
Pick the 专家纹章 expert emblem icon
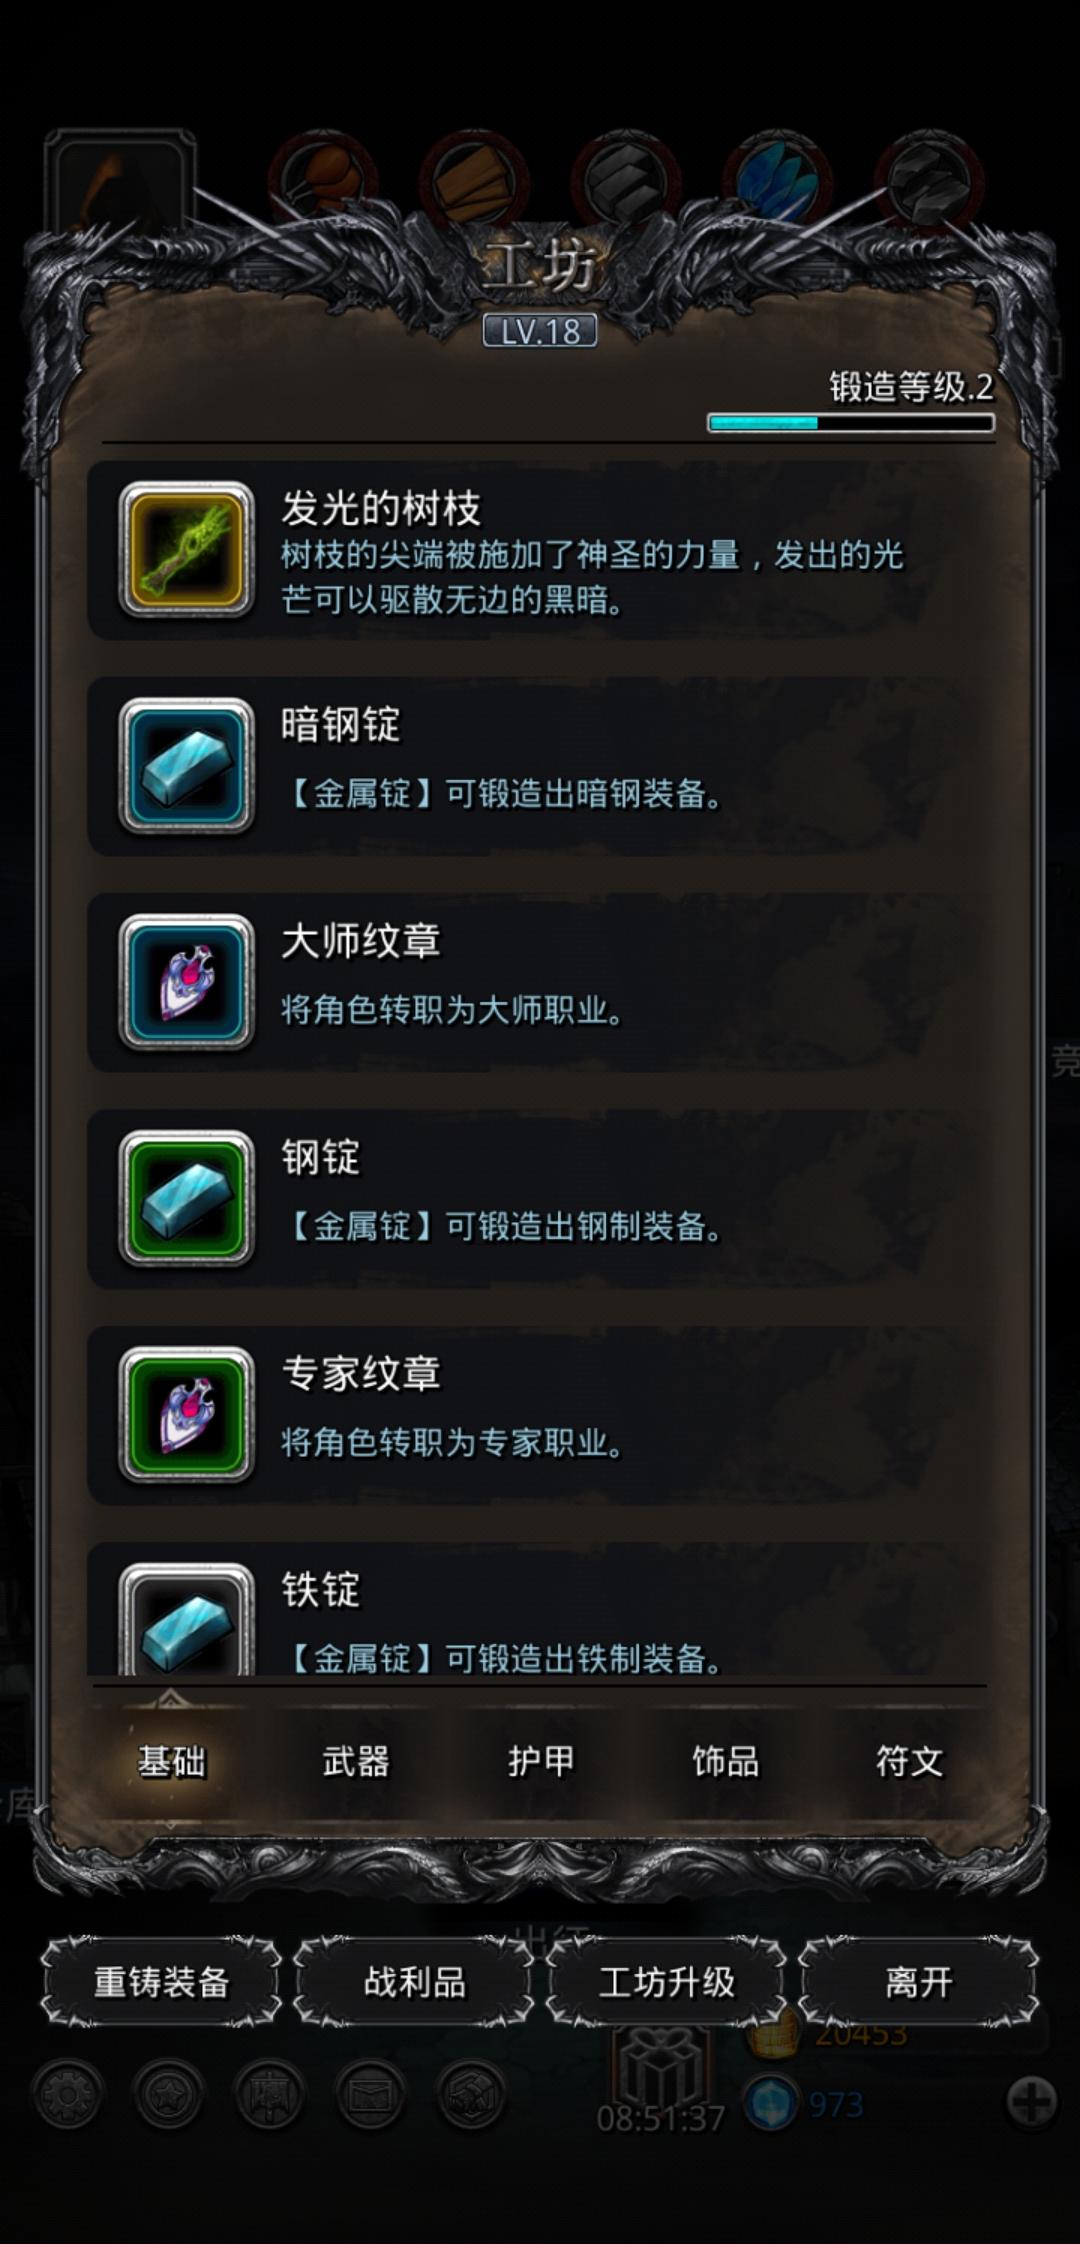click(x=186, y=1413)
